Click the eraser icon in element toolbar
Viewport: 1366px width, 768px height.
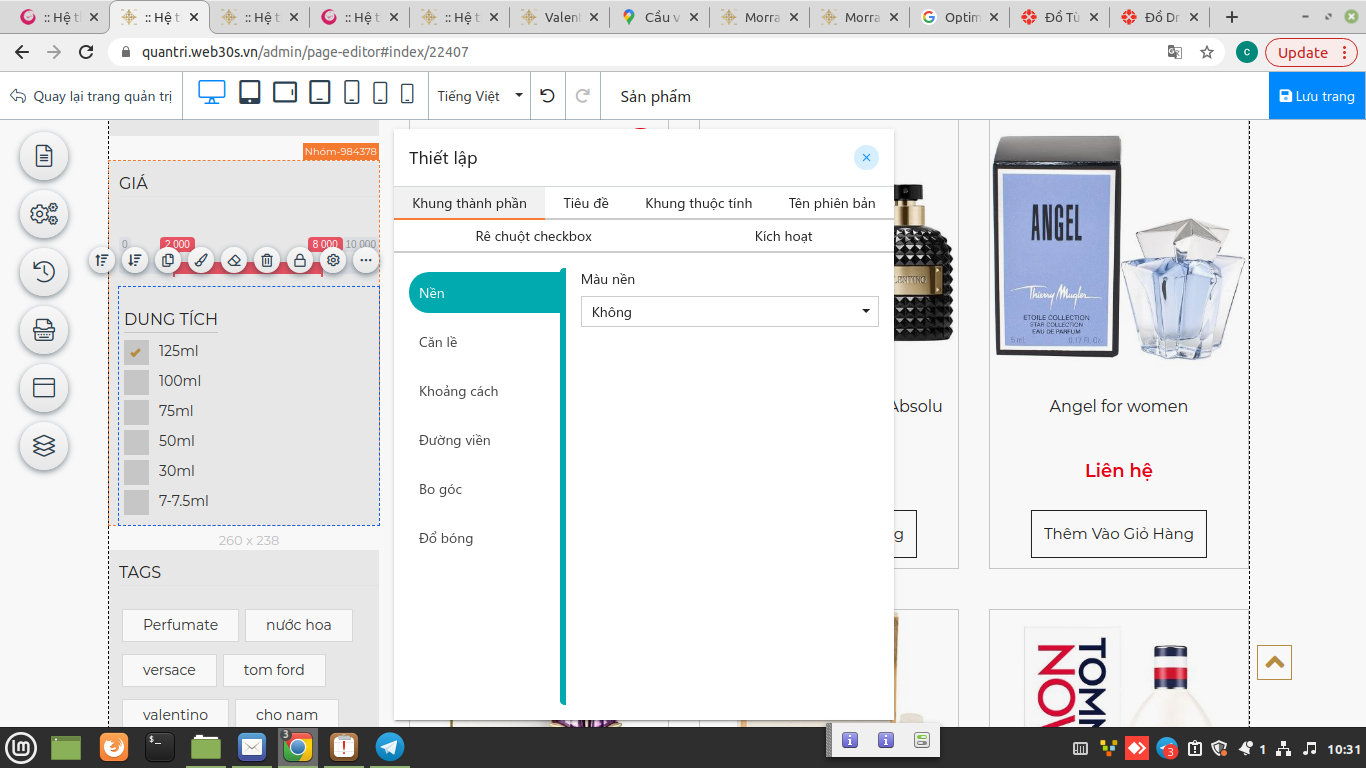pos(234,260)
